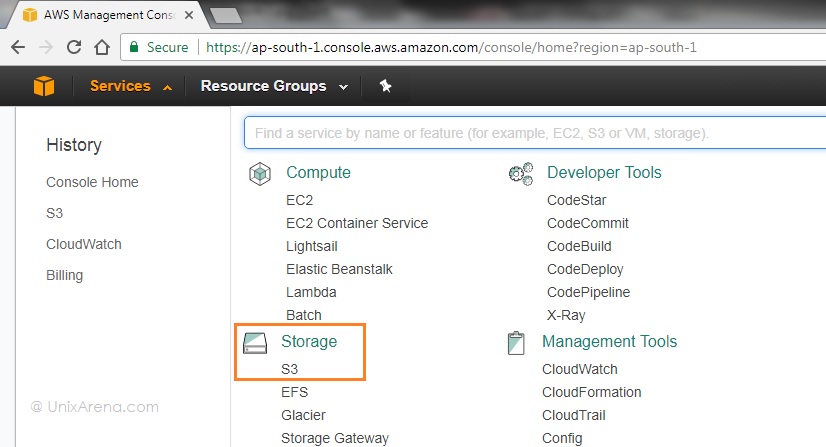This screenshot has width=826, height=447.
Task: Open Elastic Beanstalk service
Action: click(339, 269)
